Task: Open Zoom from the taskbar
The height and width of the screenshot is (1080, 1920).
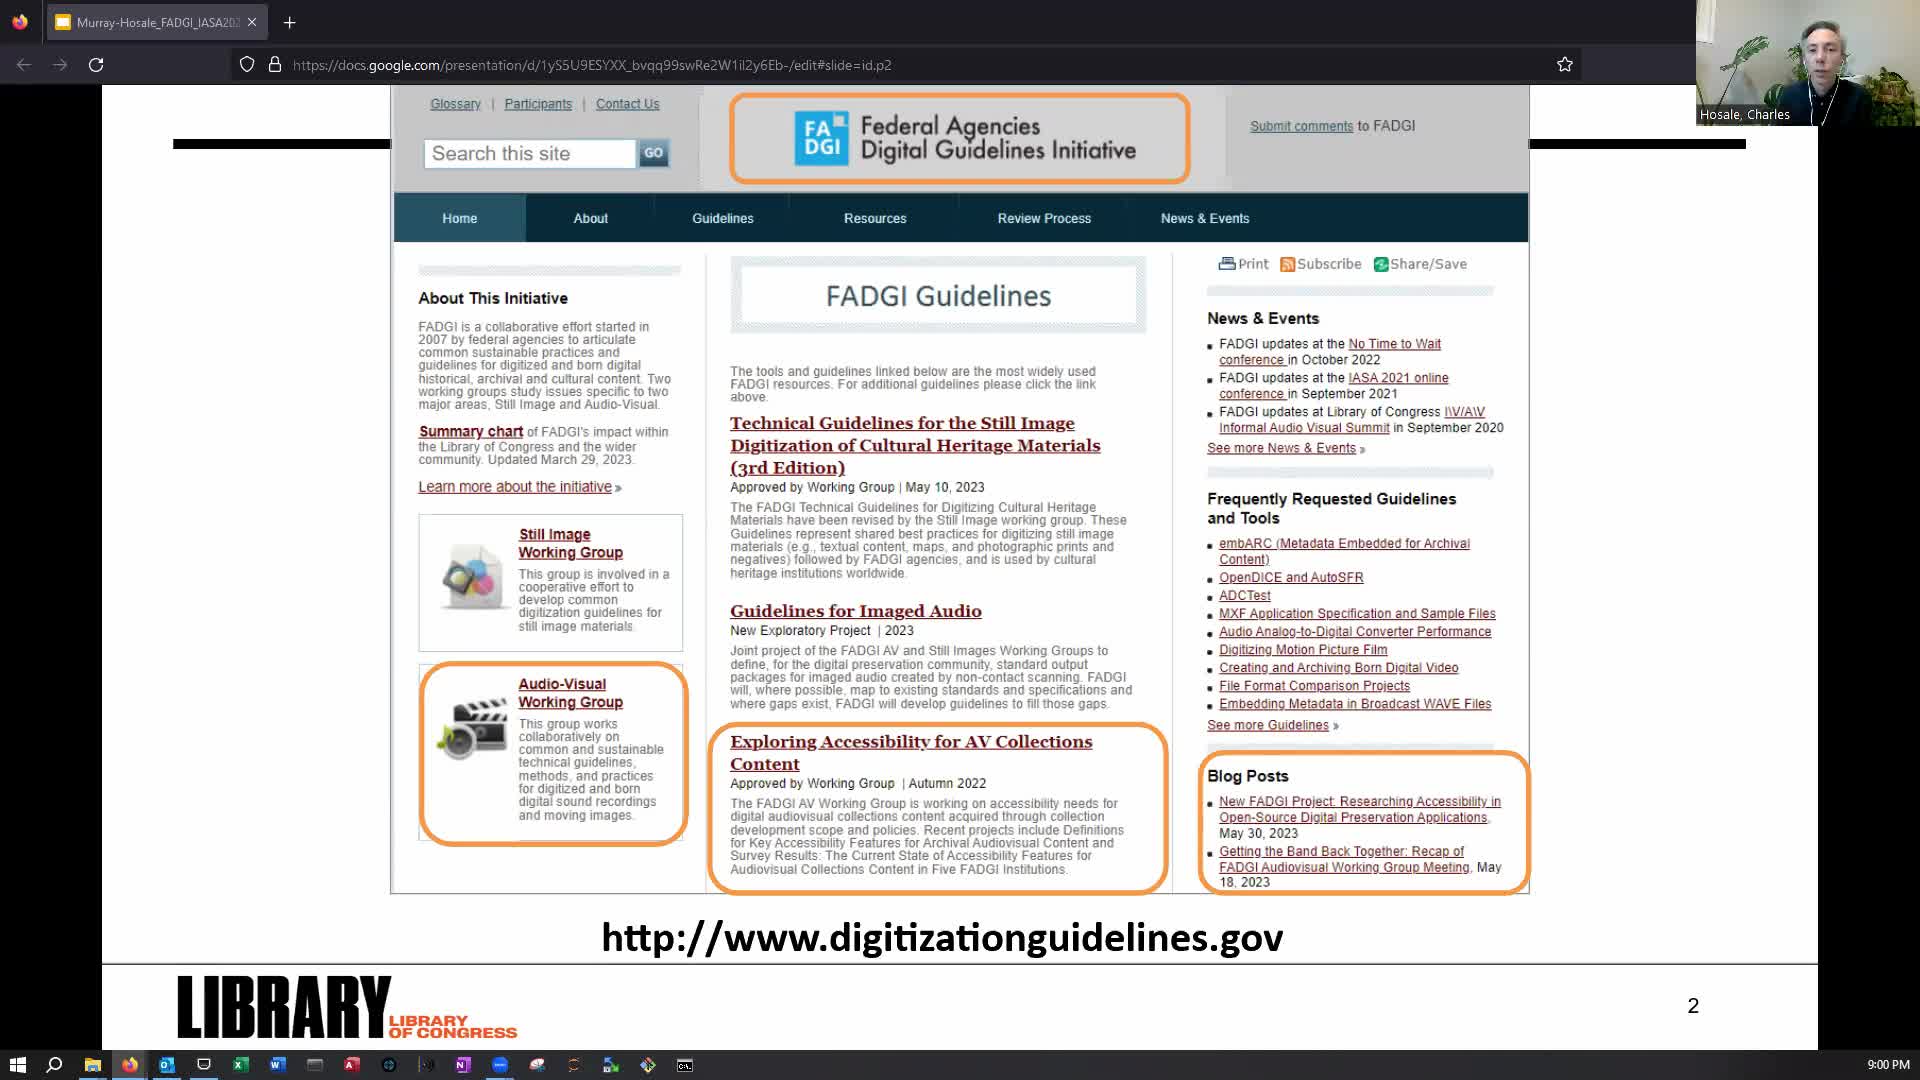Action: (500, 1065)
